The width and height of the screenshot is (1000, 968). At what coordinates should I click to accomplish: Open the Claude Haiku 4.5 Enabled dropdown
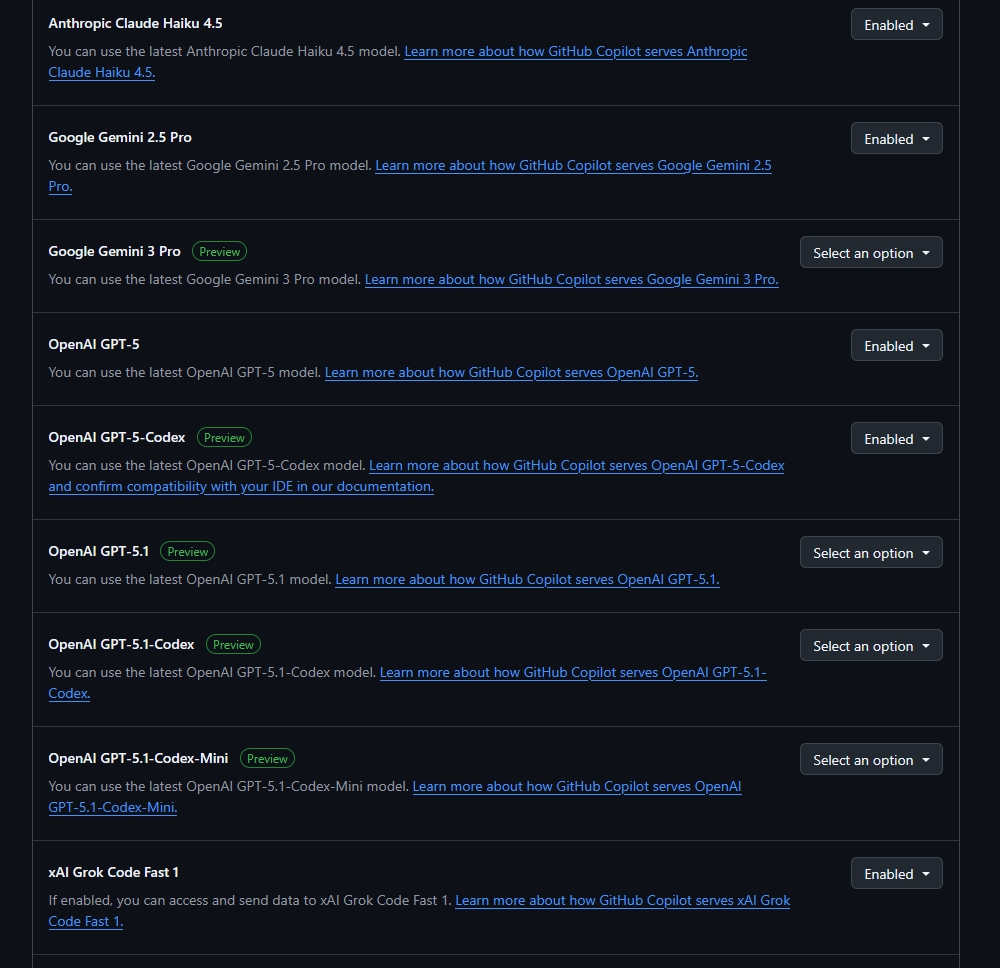coord(896,25)
